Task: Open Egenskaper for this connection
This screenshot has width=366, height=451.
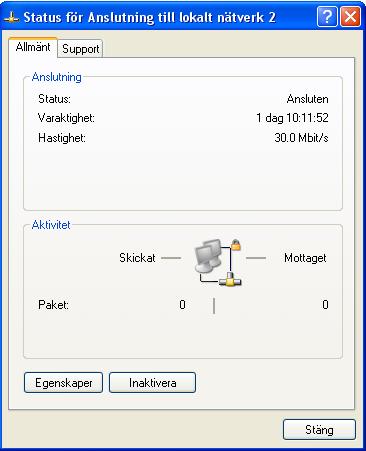Action: (x=63, y=383)
